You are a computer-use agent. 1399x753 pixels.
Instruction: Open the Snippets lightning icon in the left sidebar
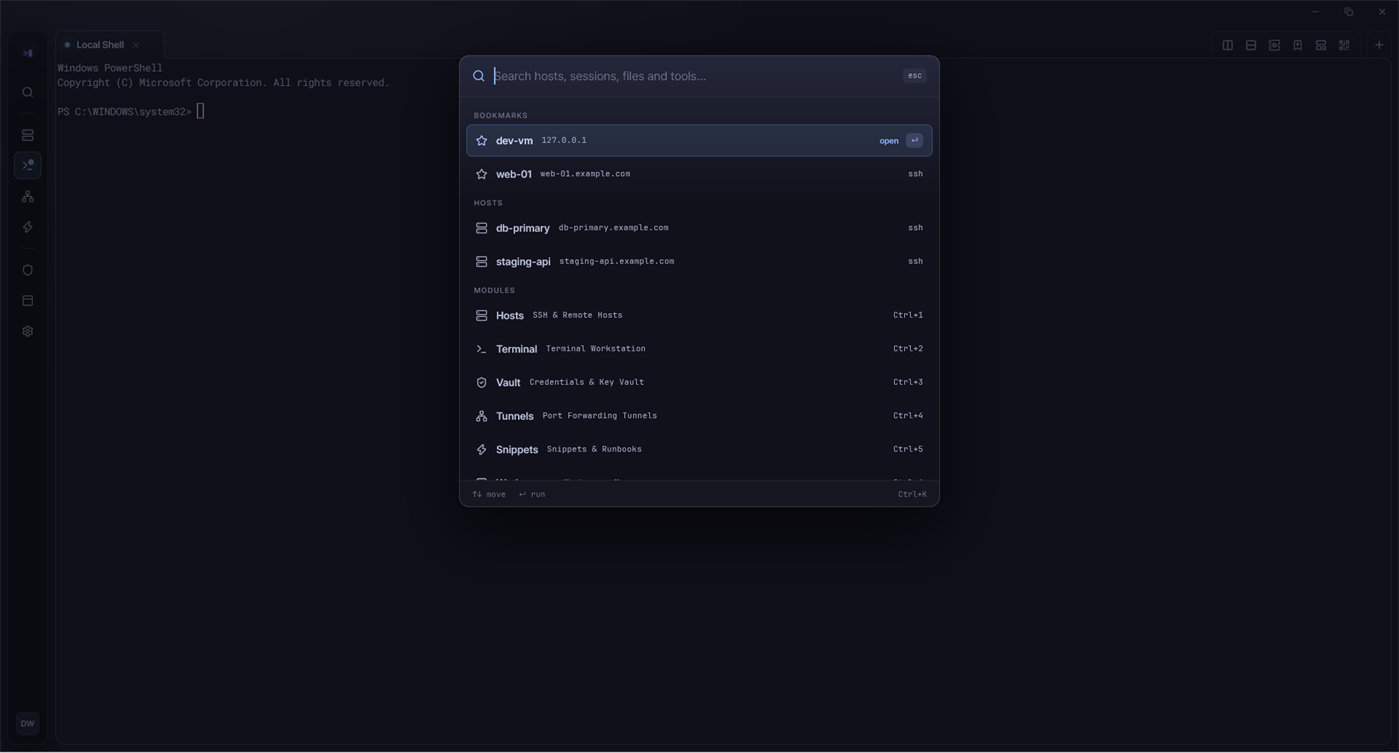tap(28, 227)
